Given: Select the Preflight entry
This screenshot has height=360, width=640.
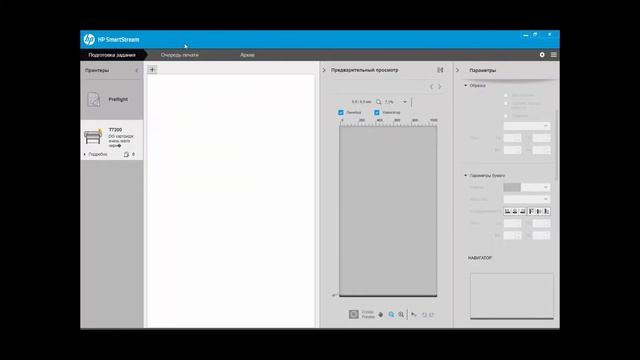Looking at the screenshot, I should coord(112,100).
